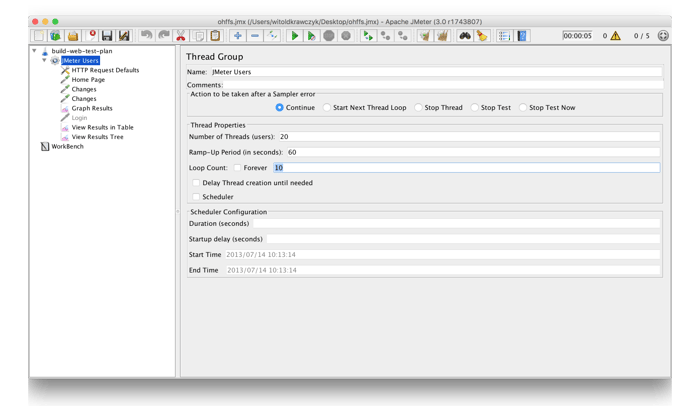The width and height of the screenshot is (700, 419).
Task: Select the WorkBench tree item
Action: [67, 146]
